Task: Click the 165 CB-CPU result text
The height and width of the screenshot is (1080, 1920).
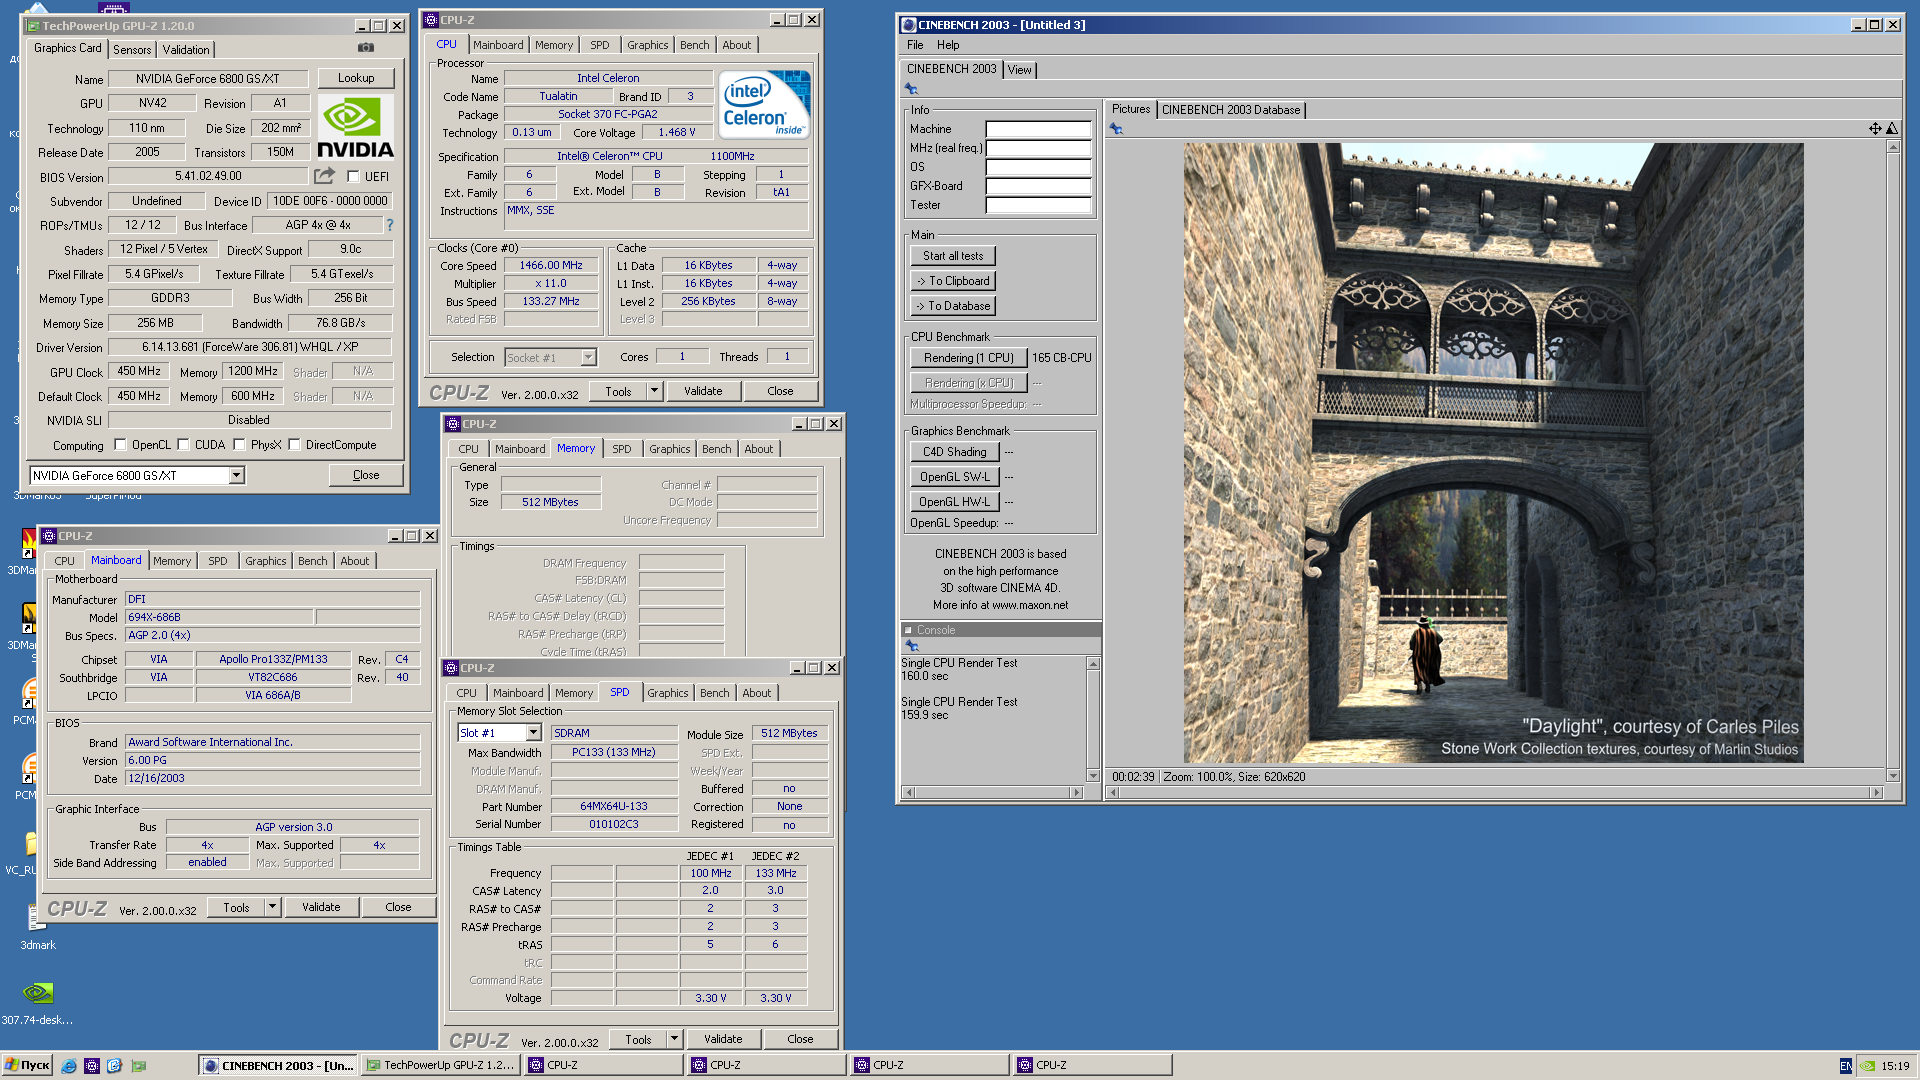Action: [1062, 358]
